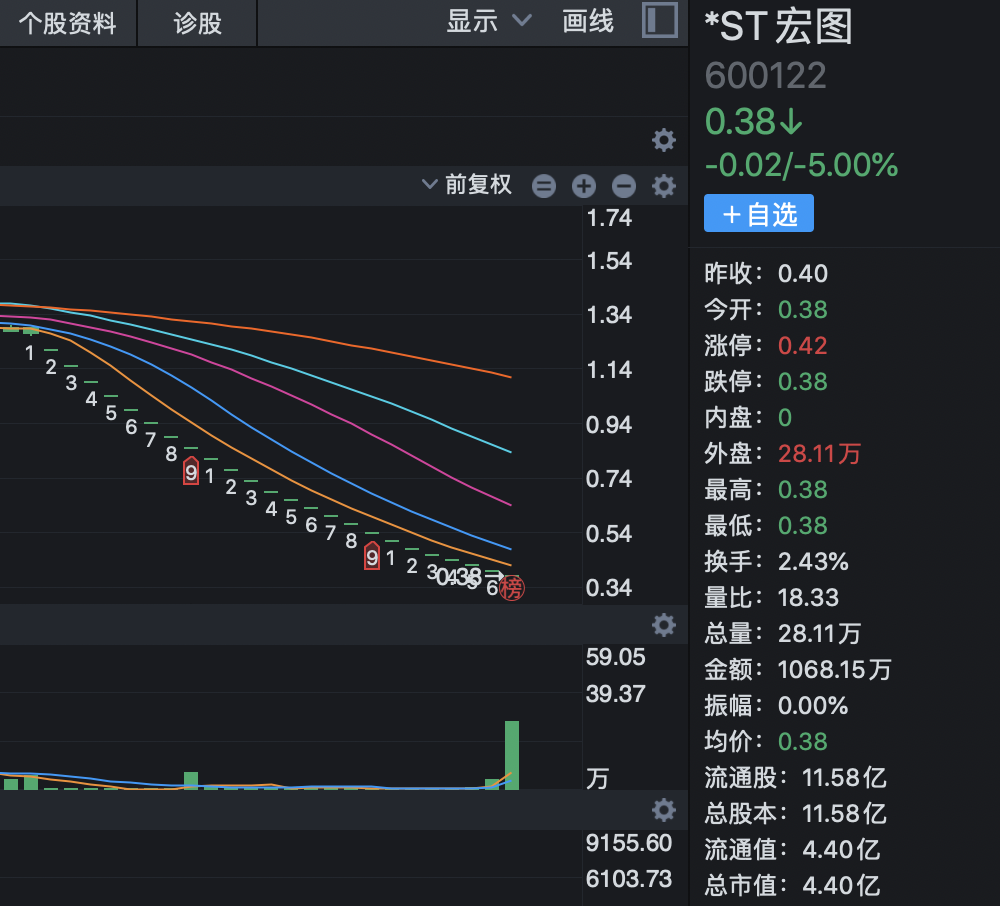Zoom in chart with plus icon
1000x906 pixels.
pos(584,185)
